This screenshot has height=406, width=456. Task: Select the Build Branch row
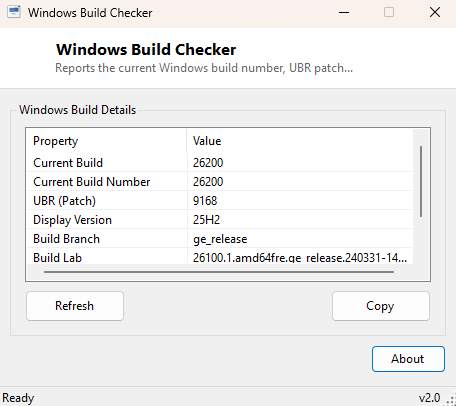click(220, 239)
